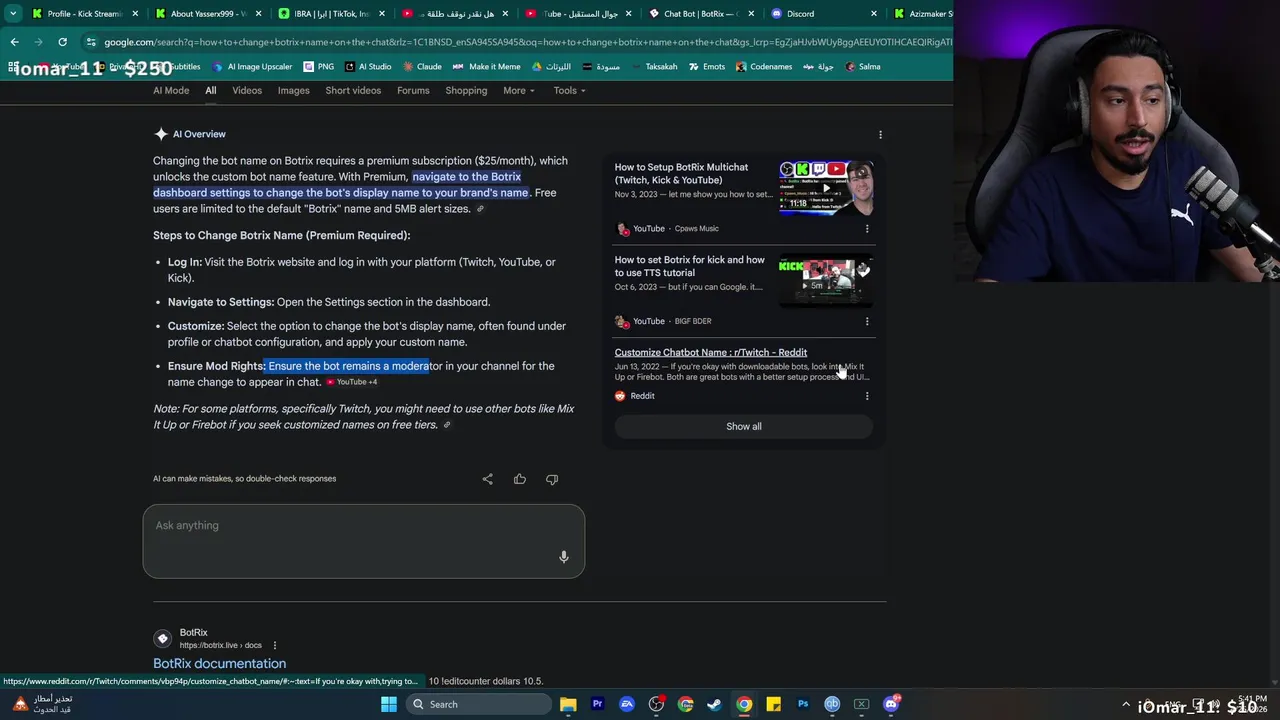This screenshot has height=720, width=1280.
Task: Open Discord from the taskbar
Action: 891,704
